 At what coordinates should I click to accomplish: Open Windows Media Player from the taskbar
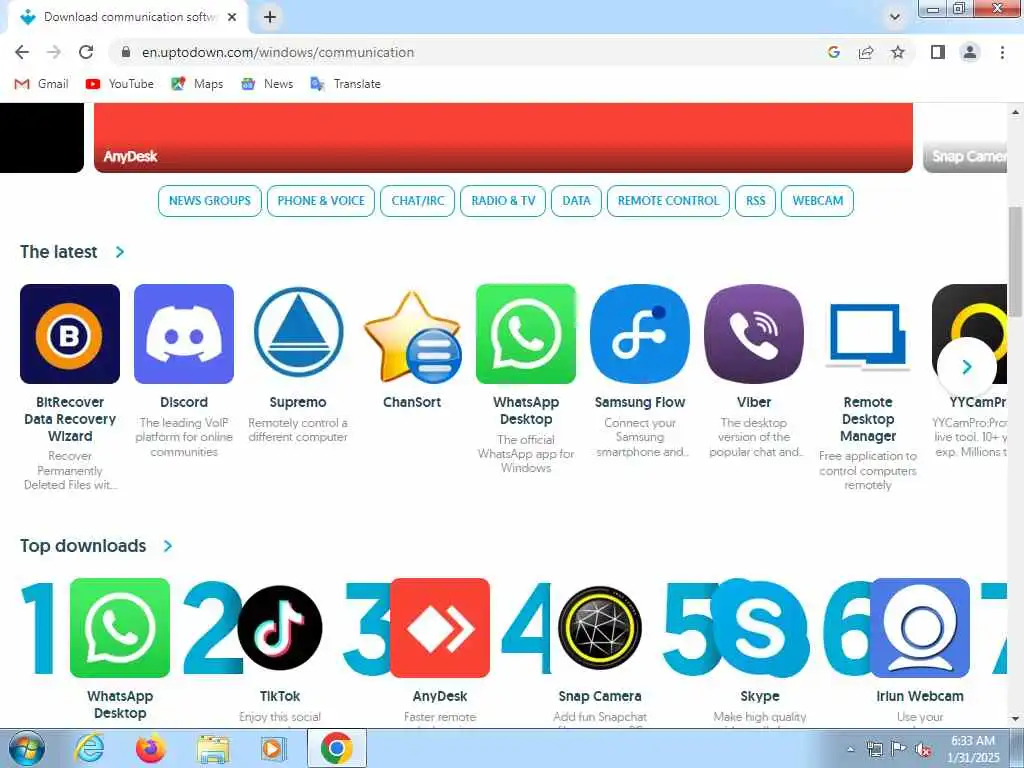click(x=272, y=748)
